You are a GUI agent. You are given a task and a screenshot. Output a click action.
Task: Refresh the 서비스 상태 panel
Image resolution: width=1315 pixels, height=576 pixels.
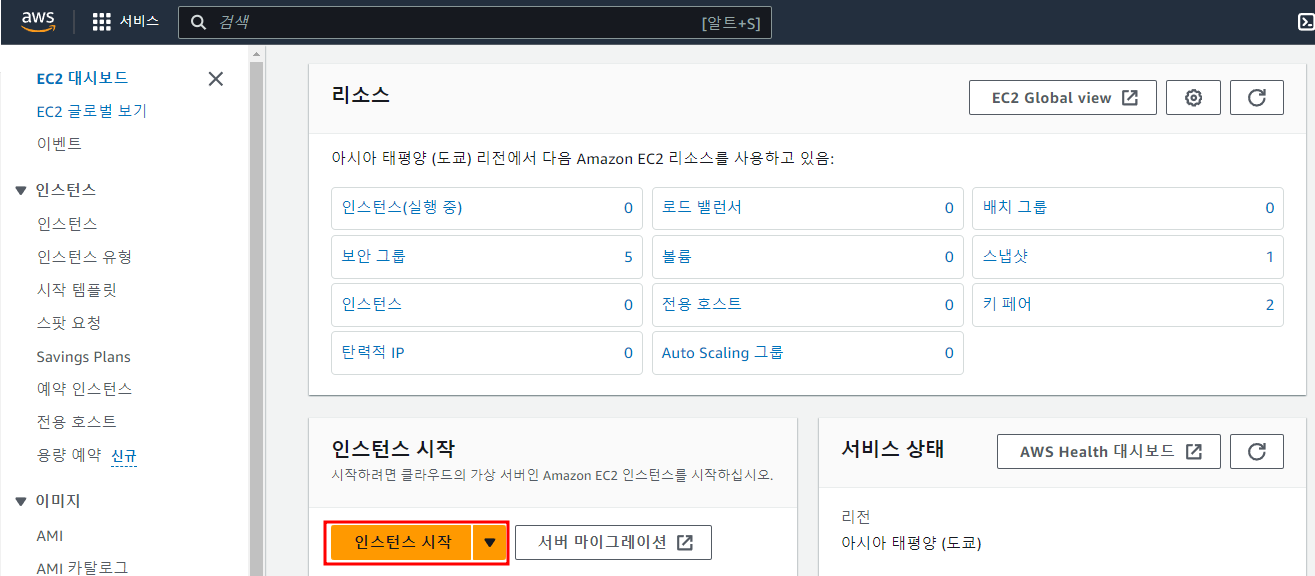coord(1257,451)
